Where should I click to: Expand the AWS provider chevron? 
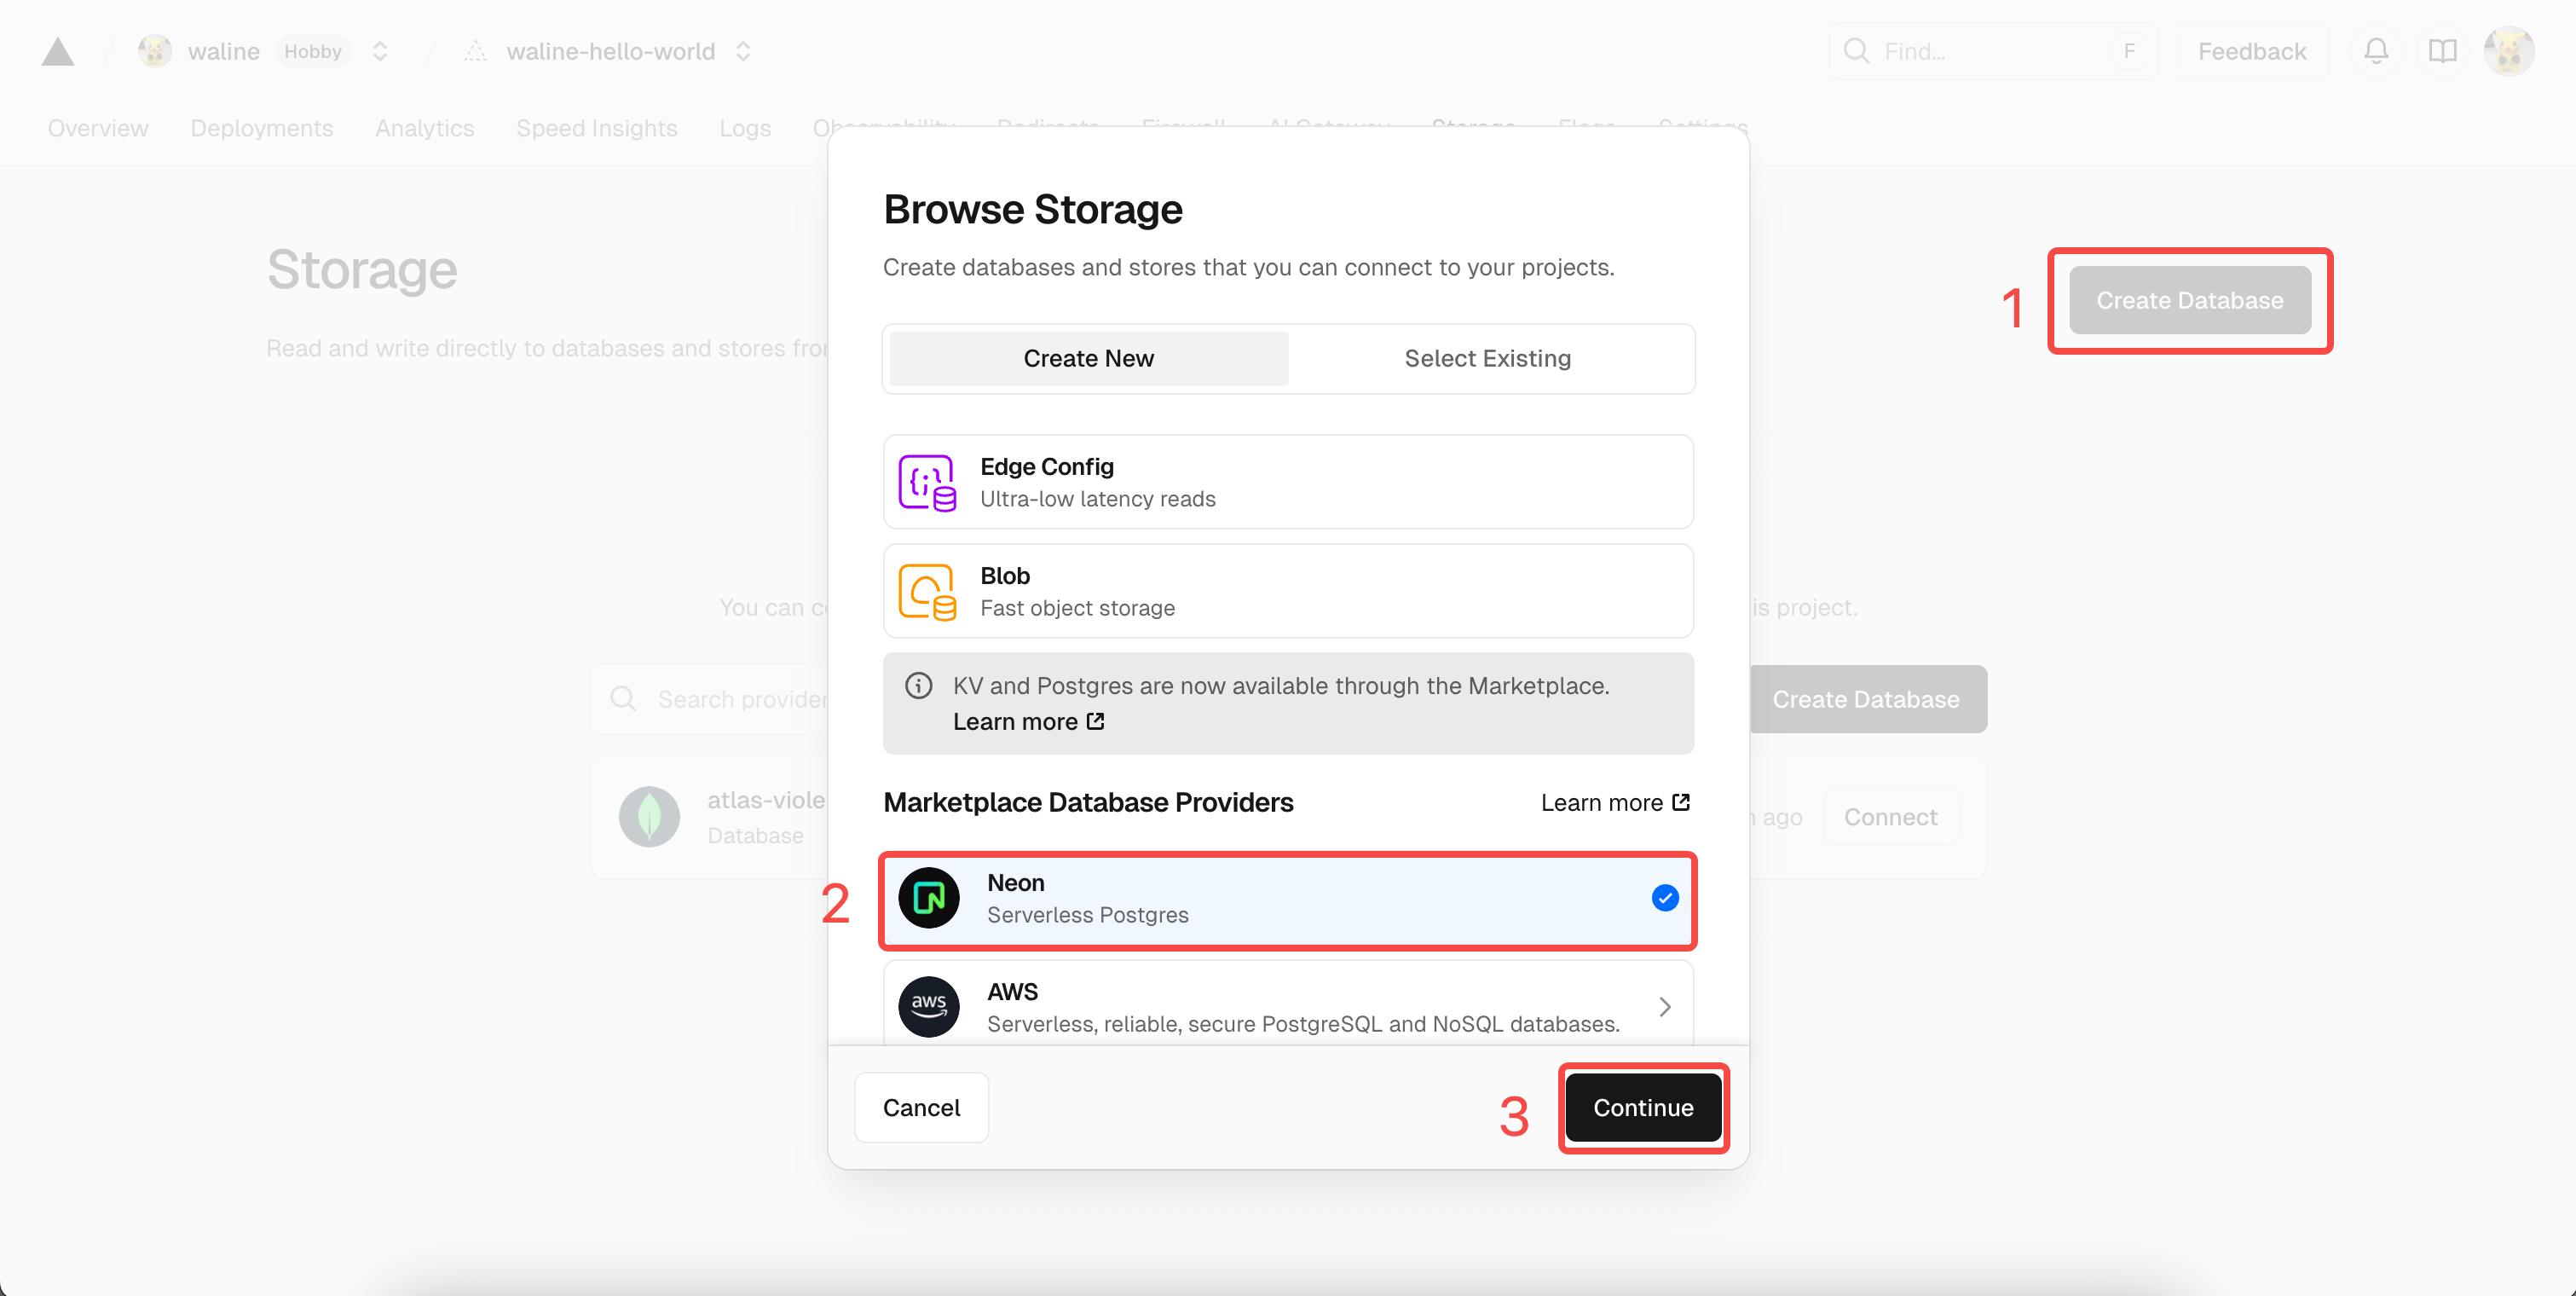tap(1664, 1006)
